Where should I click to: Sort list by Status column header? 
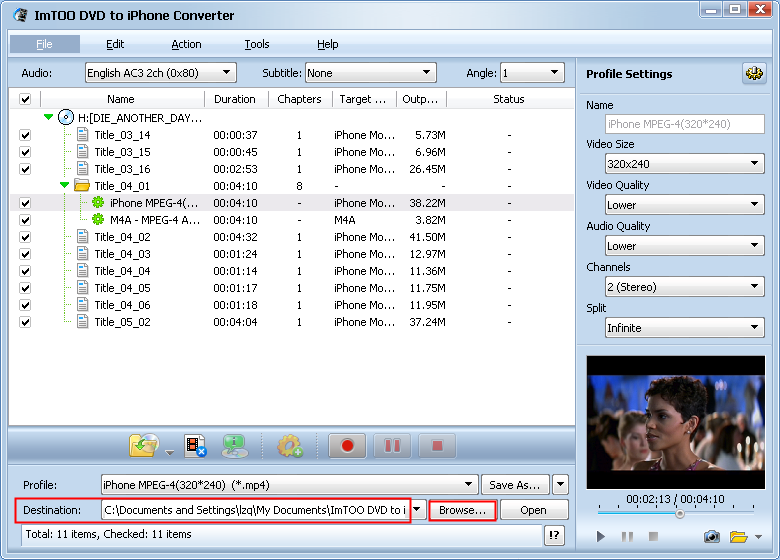pyautogui.click(x=508, y=99)
